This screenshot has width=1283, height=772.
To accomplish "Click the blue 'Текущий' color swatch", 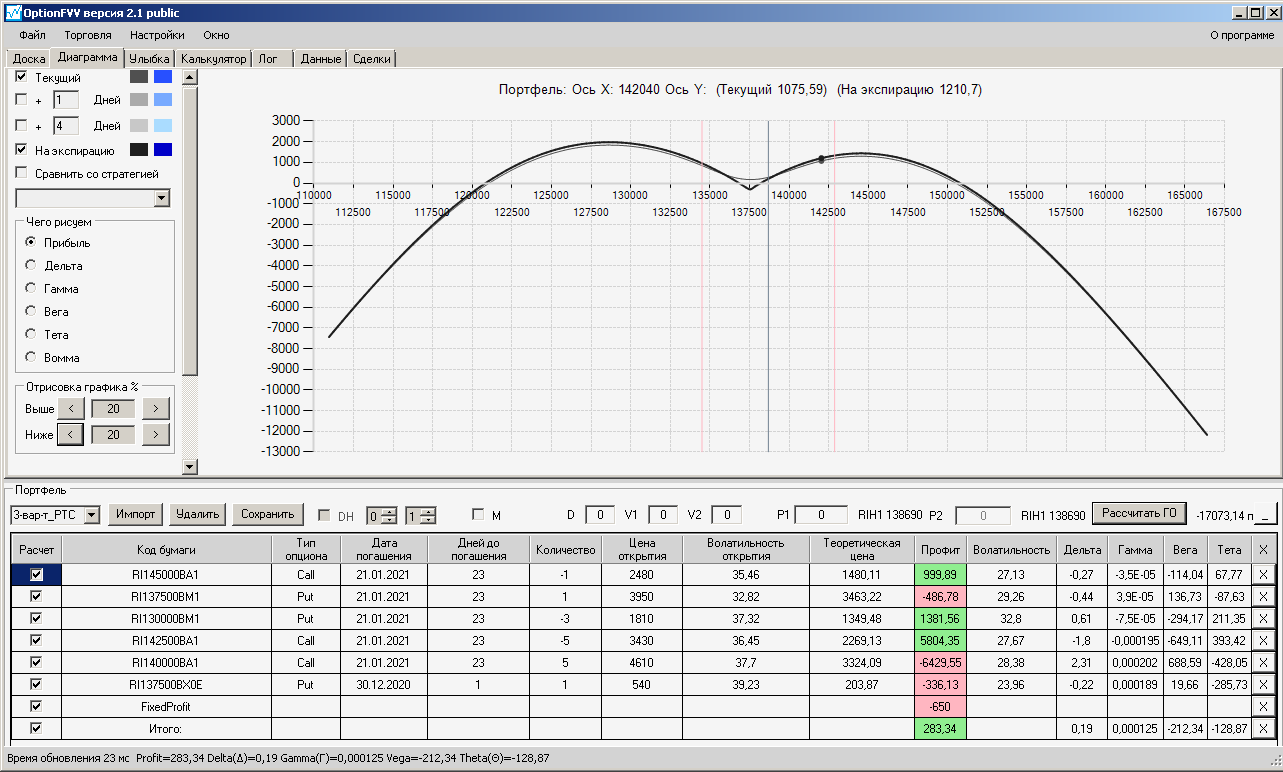I will (x=162, y=77).
